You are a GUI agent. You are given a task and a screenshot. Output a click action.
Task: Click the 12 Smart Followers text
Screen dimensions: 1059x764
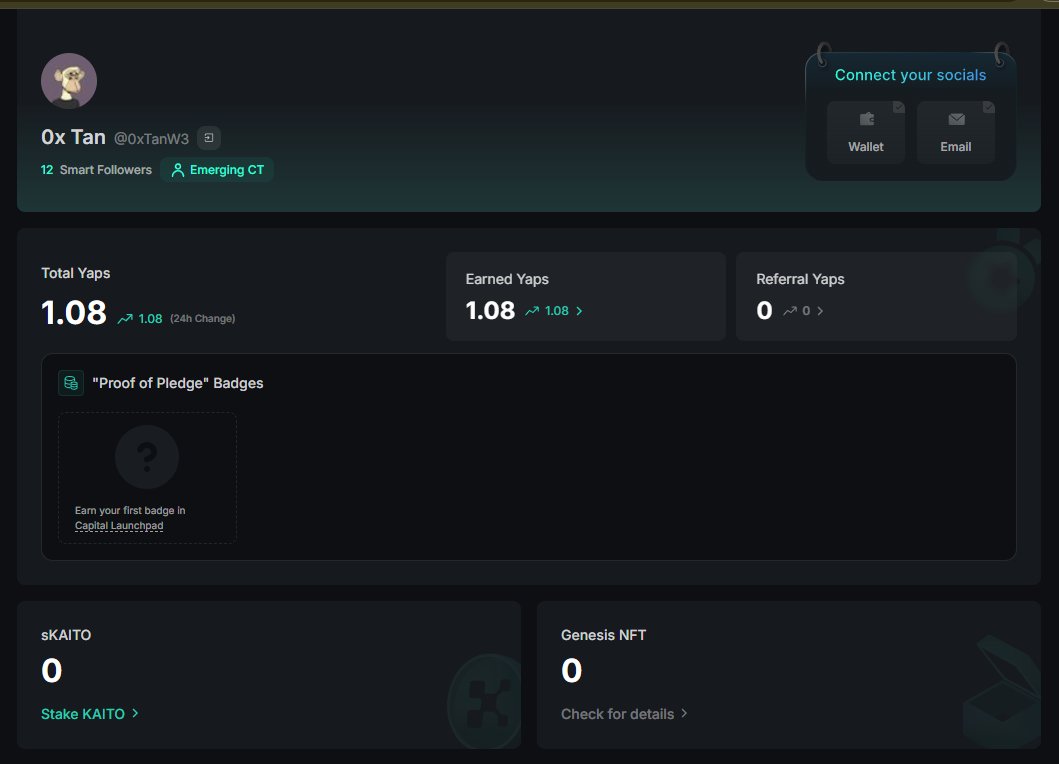click(97, 170)
